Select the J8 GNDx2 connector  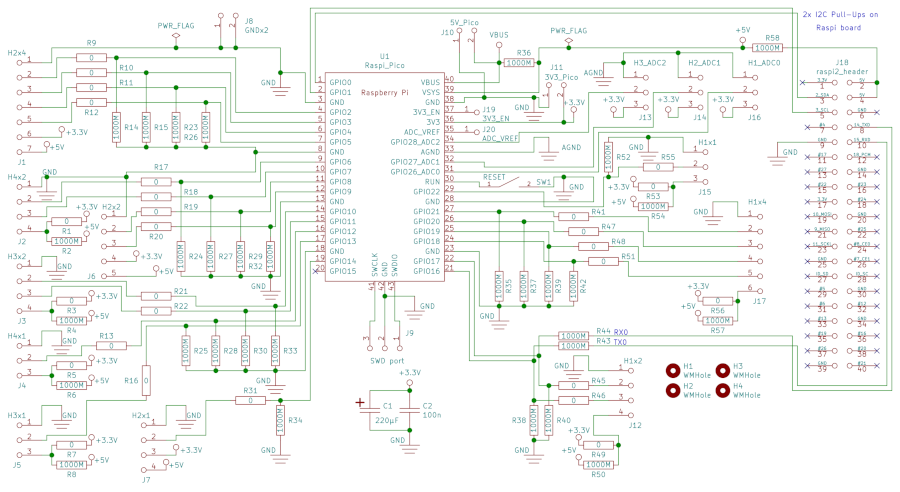(227, 30)
